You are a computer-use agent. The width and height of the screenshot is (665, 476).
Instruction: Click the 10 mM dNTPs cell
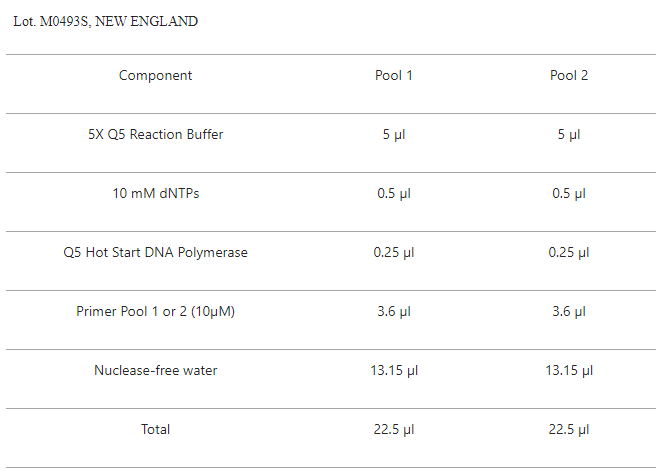tap(155, 193)
